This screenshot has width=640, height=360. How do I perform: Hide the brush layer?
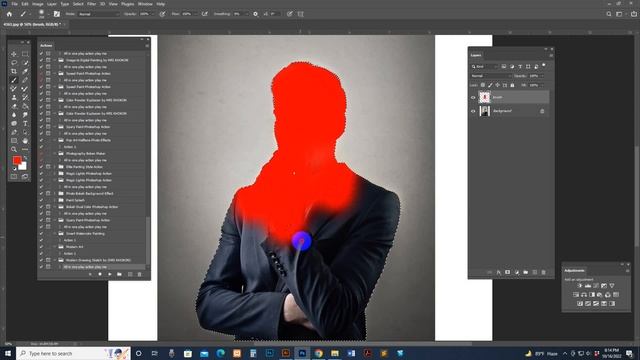click(473, 98)
